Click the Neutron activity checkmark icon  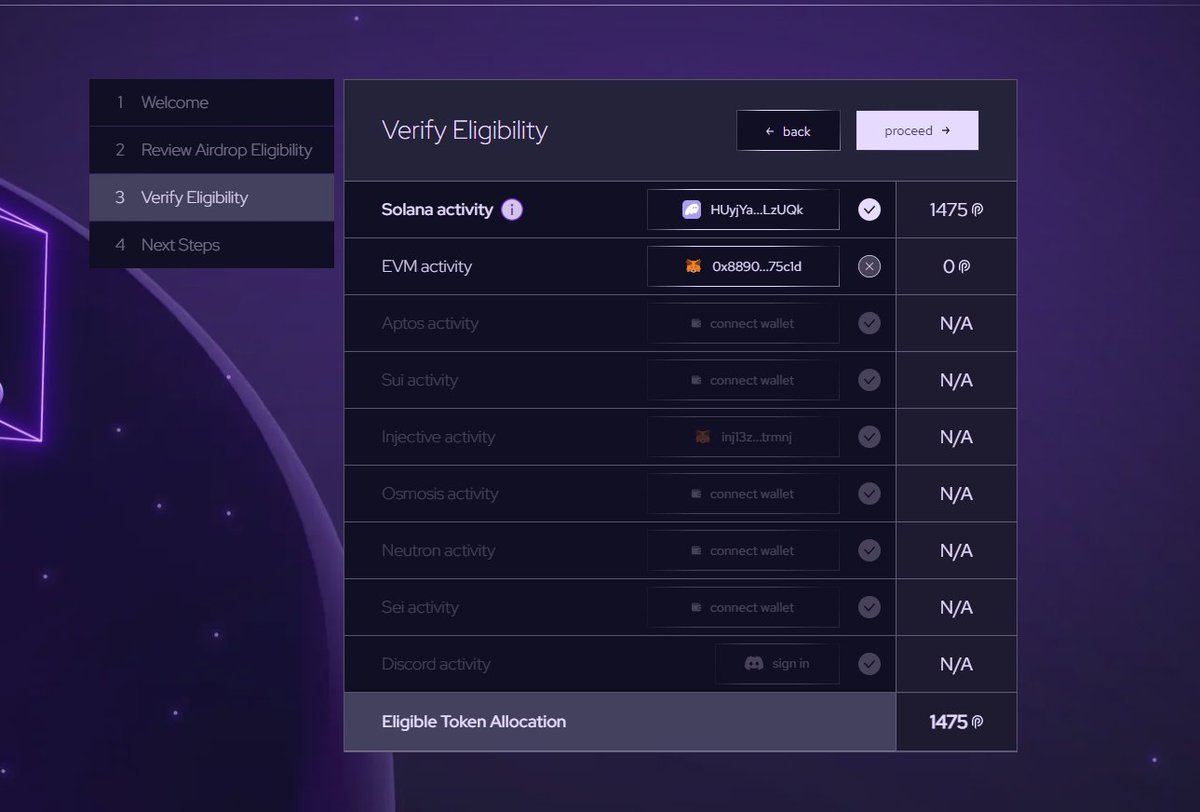point(869,550)
